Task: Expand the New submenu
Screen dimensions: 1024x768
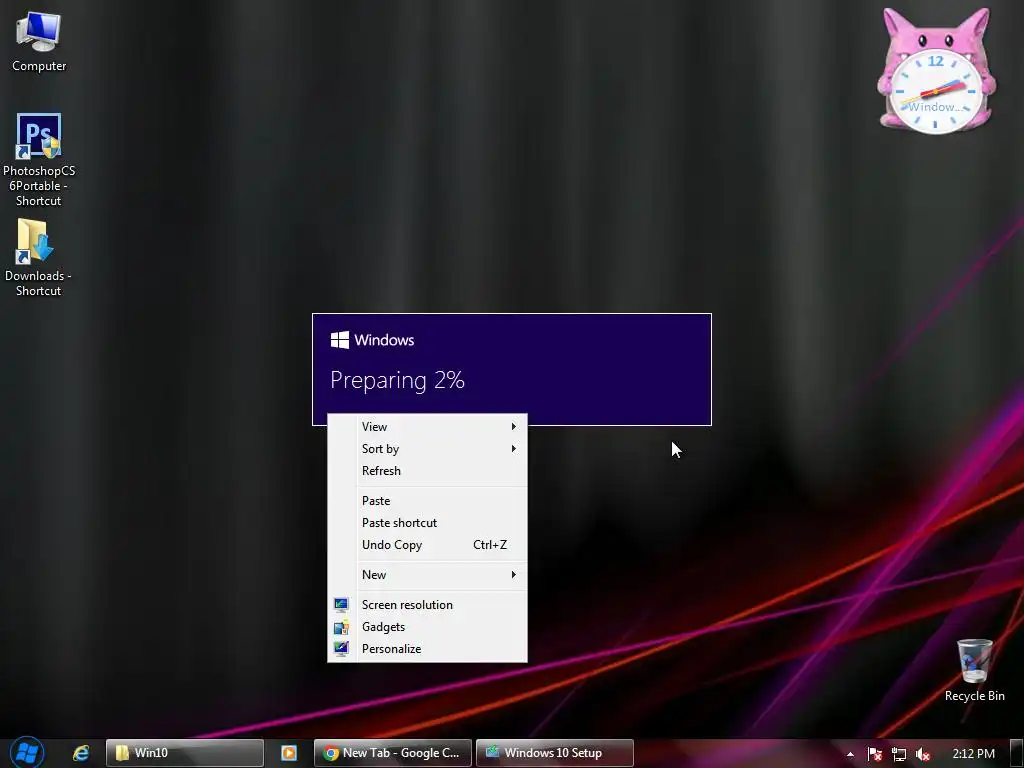Action: 428,575
